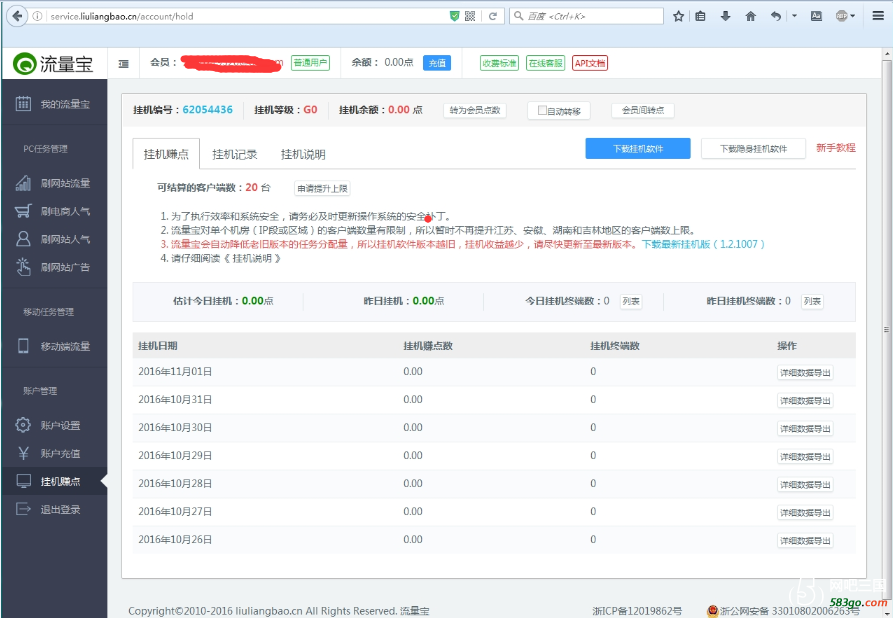Open 移动端流量 phone icon
The image size is (893, 618).
(x=23, y=346)
